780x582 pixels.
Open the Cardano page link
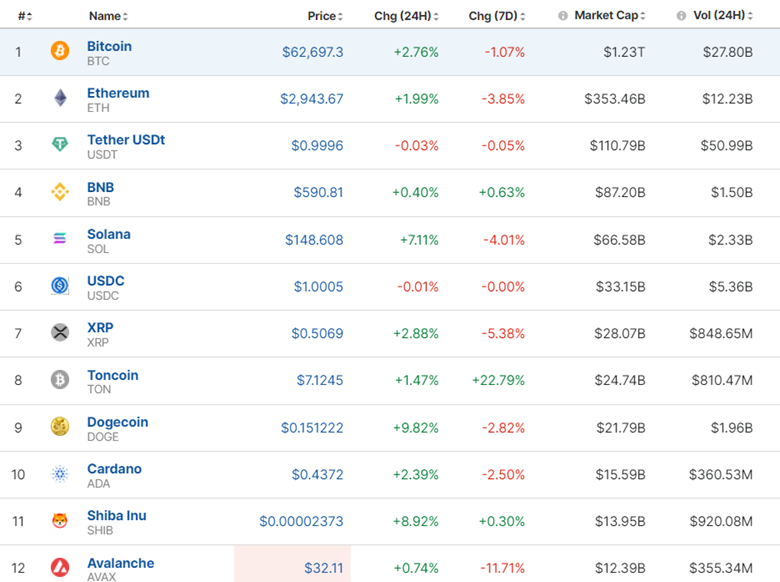point(114,469)
